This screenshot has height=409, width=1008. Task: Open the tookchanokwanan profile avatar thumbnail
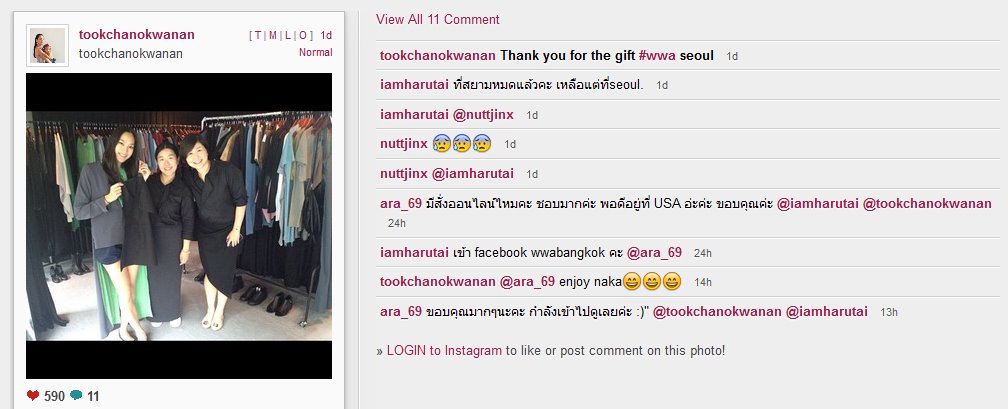pos(47,45)
